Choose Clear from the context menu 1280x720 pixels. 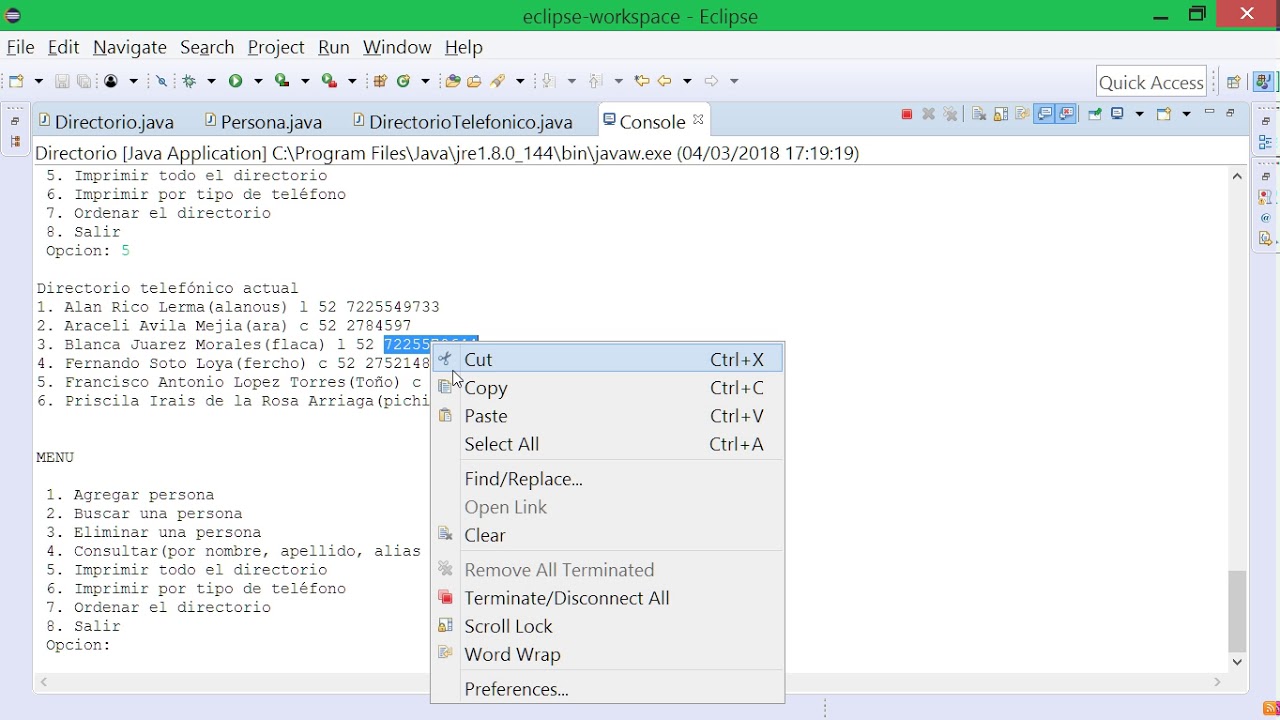[607, 535]
